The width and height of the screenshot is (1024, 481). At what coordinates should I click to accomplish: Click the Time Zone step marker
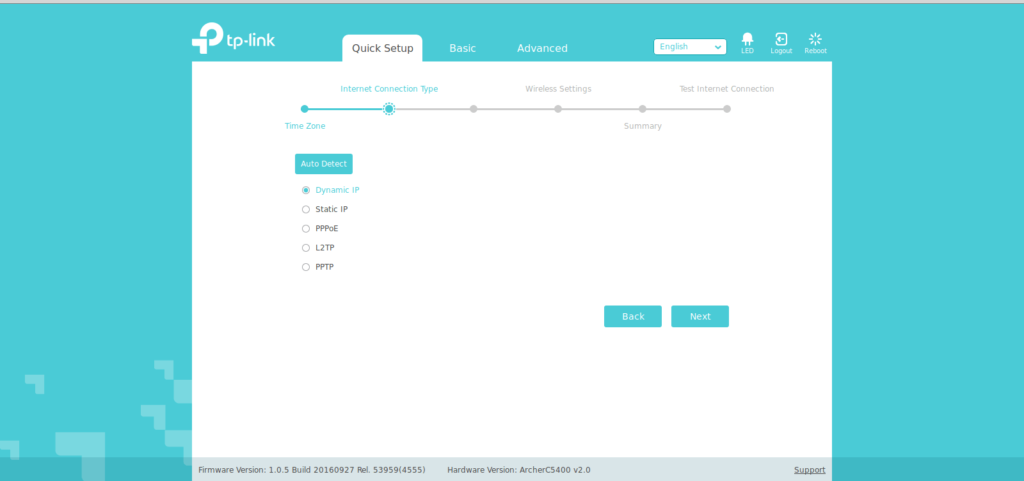[x=305, y=109]
